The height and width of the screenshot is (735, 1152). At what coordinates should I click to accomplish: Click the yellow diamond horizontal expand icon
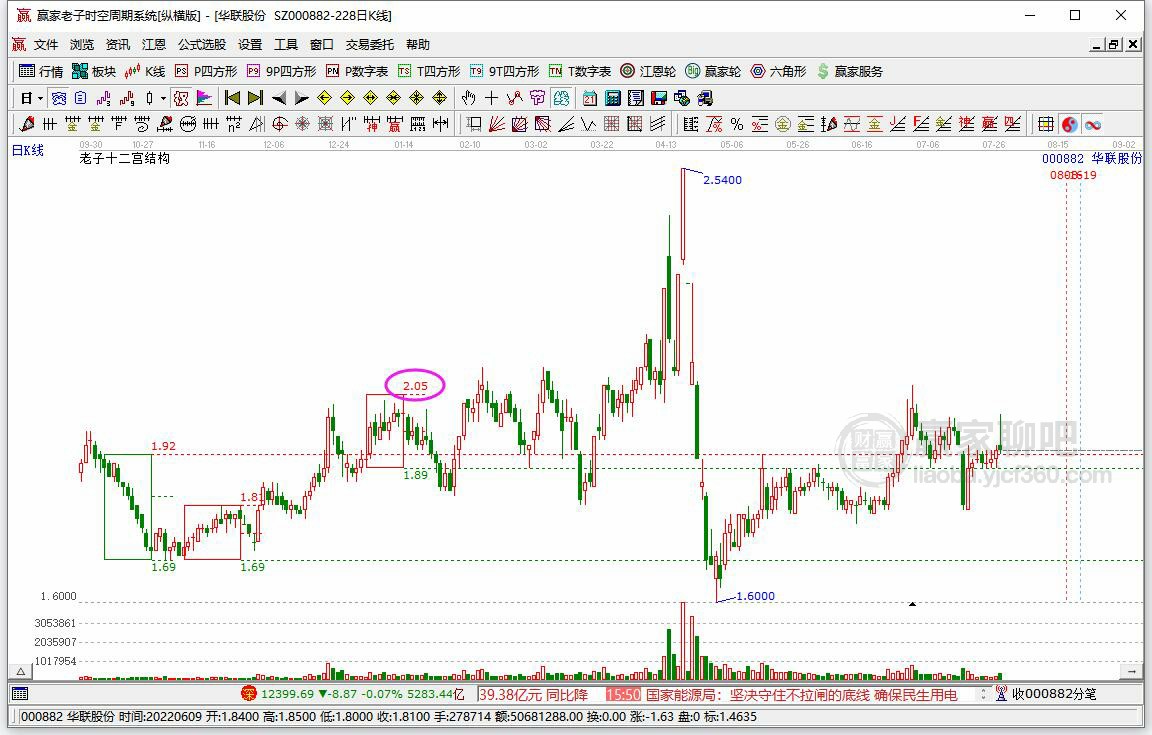370,98
